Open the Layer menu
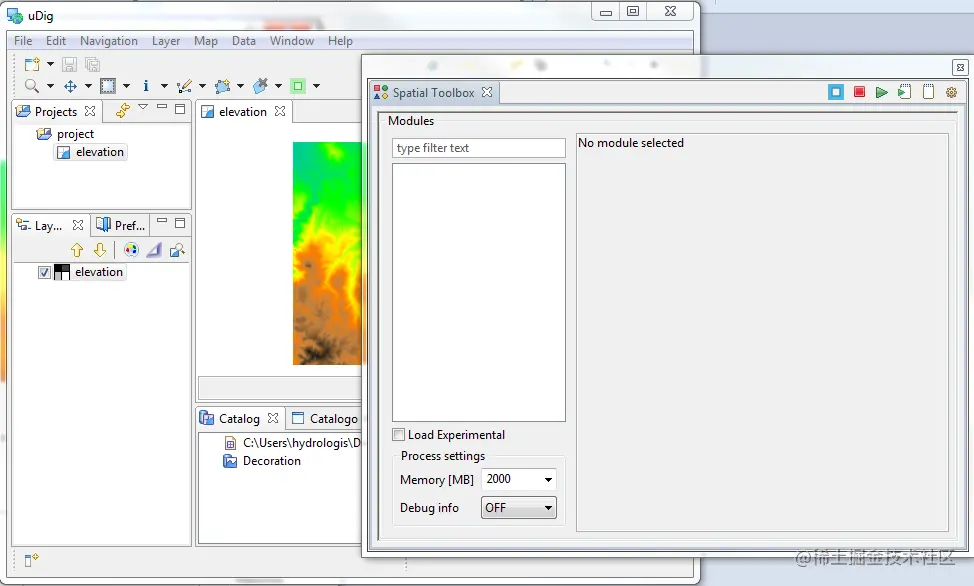The image size is (974, 586). (166, 41)
